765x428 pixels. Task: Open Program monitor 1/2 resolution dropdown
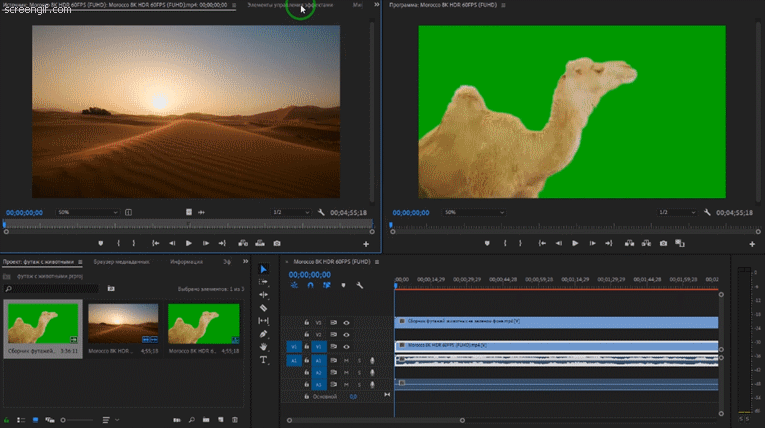click(x=677, y=212)
